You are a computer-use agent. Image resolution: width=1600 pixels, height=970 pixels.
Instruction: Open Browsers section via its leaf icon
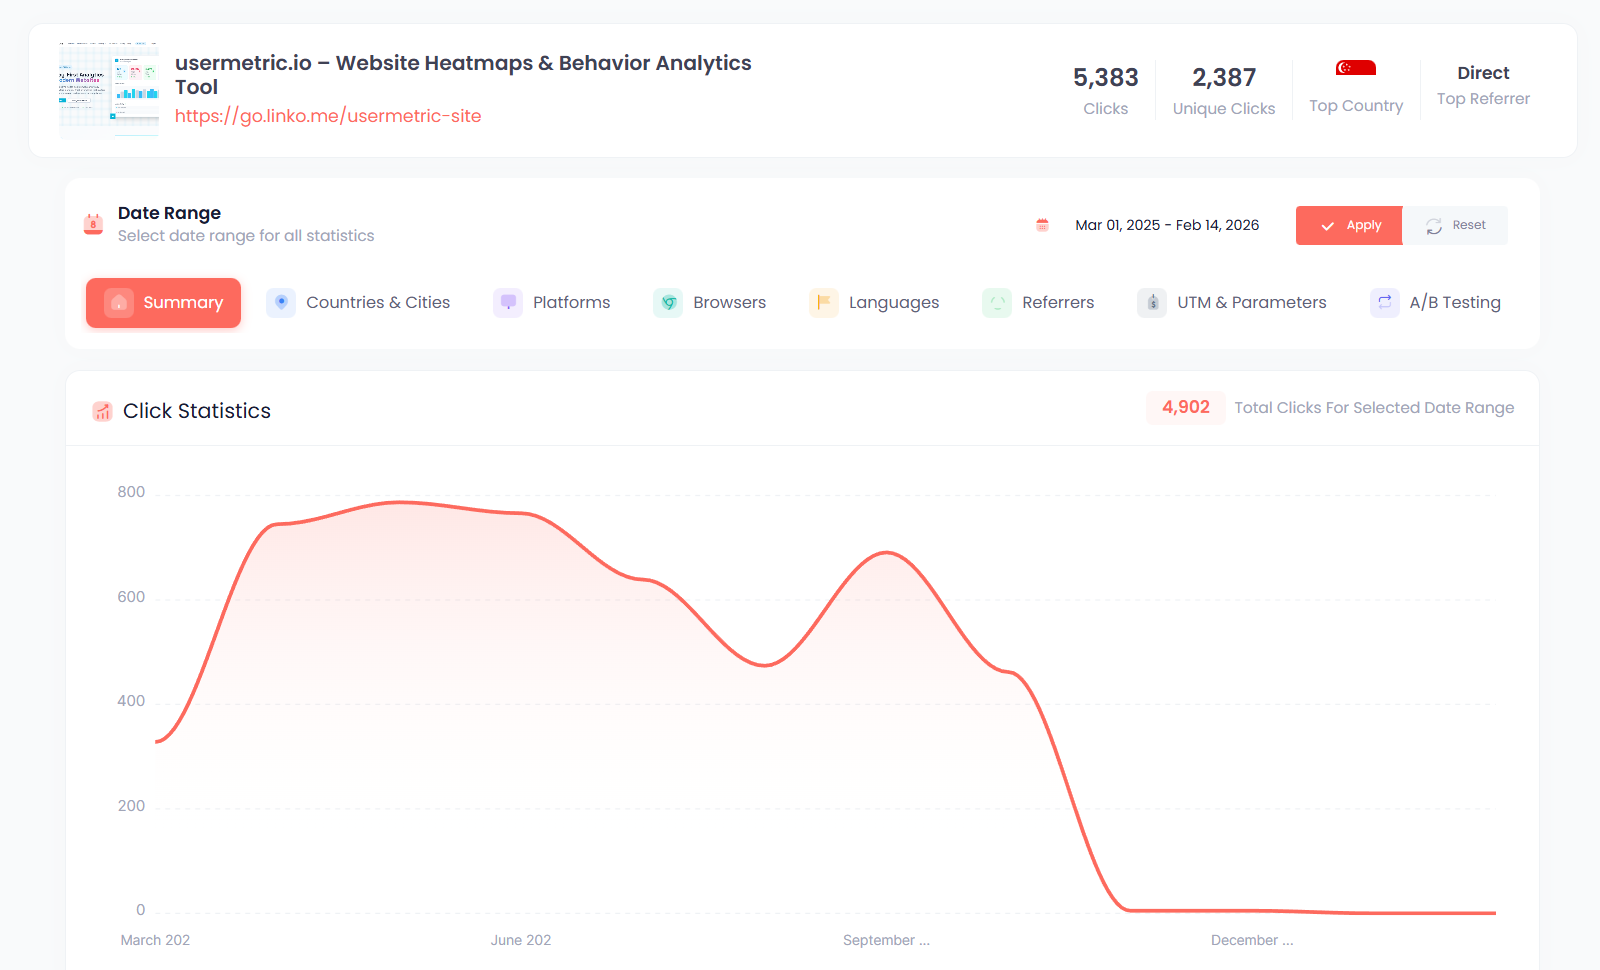[667, 302]
